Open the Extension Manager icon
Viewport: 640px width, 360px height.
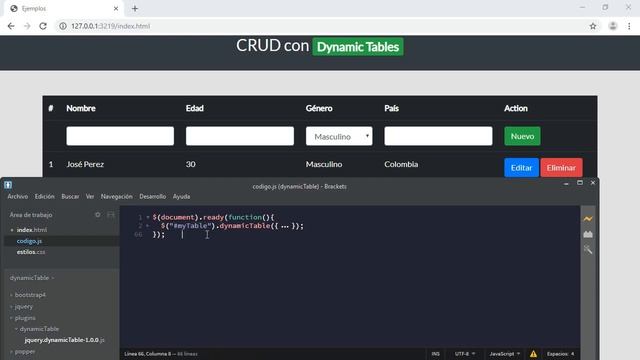coord(588,234)
